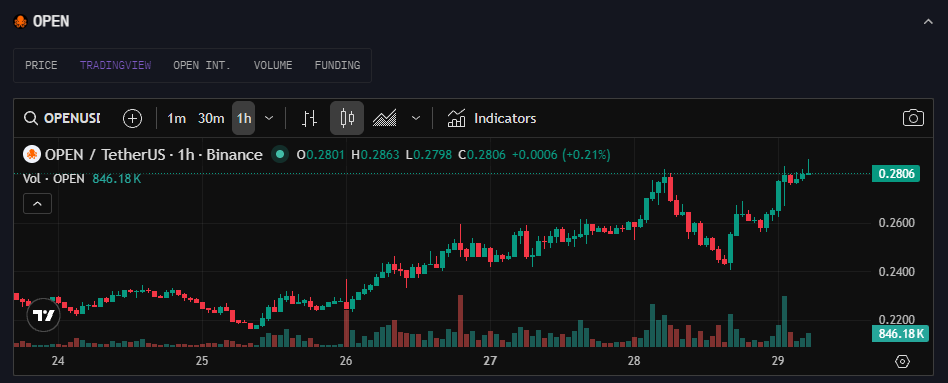
Task: Open the OPEN INT. tab
Action: click(x=202, y=65)
